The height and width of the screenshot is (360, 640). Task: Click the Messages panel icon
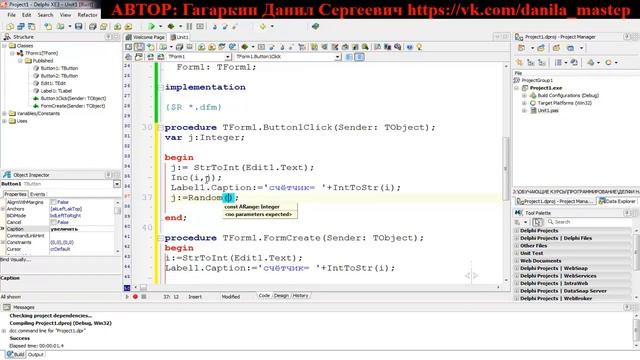[7, 307]
